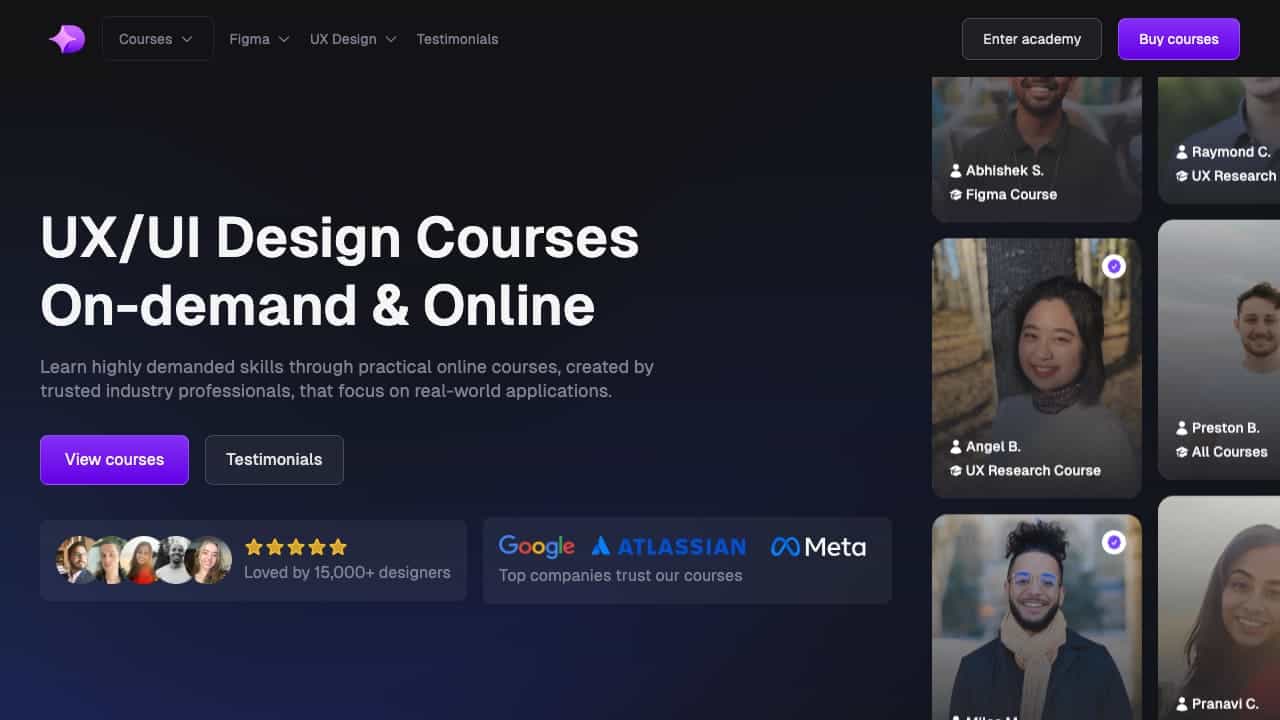Click the five-star rating icons
This screenshot has height=720, width=1280.
296,547
